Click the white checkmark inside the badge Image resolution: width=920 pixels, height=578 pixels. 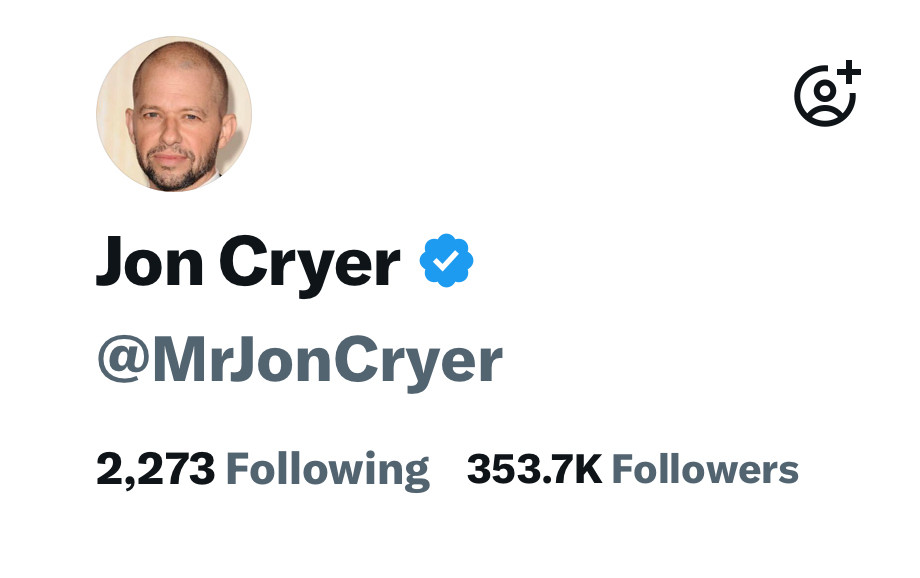coord(447,260)
